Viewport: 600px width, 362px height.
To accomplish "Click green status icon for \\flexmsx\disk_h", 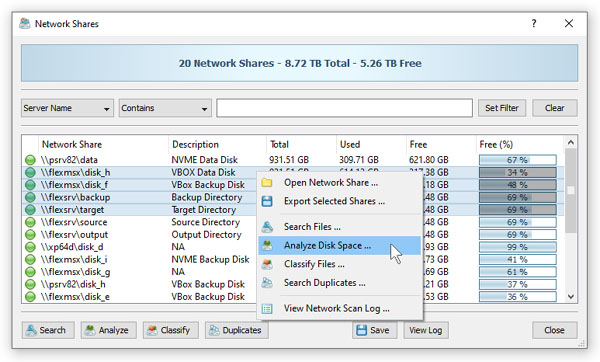I will (x=30, y=173).
